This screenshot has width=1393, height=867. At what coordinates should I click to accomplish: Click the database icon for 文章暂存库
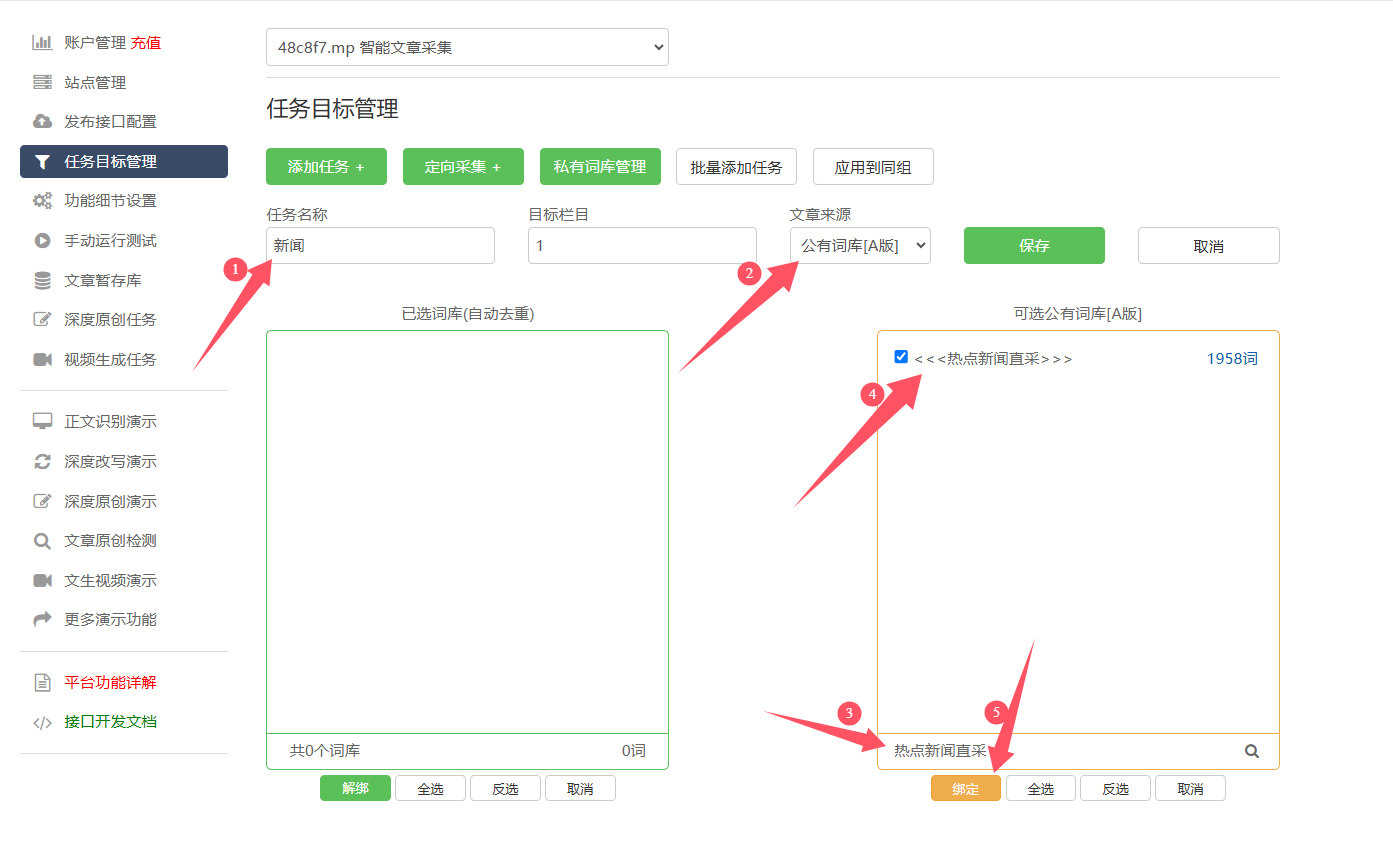tap(42, 281)
